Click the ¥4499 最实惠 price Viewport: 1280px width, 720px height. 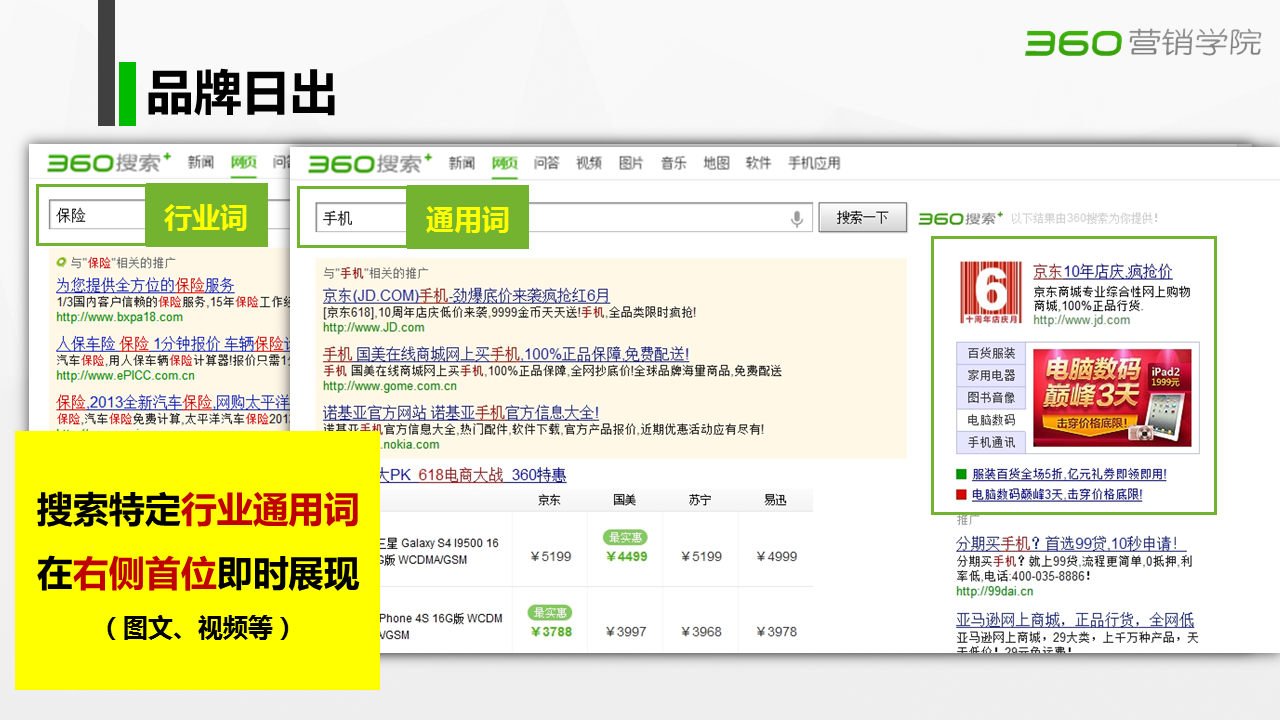coord(626,556)
